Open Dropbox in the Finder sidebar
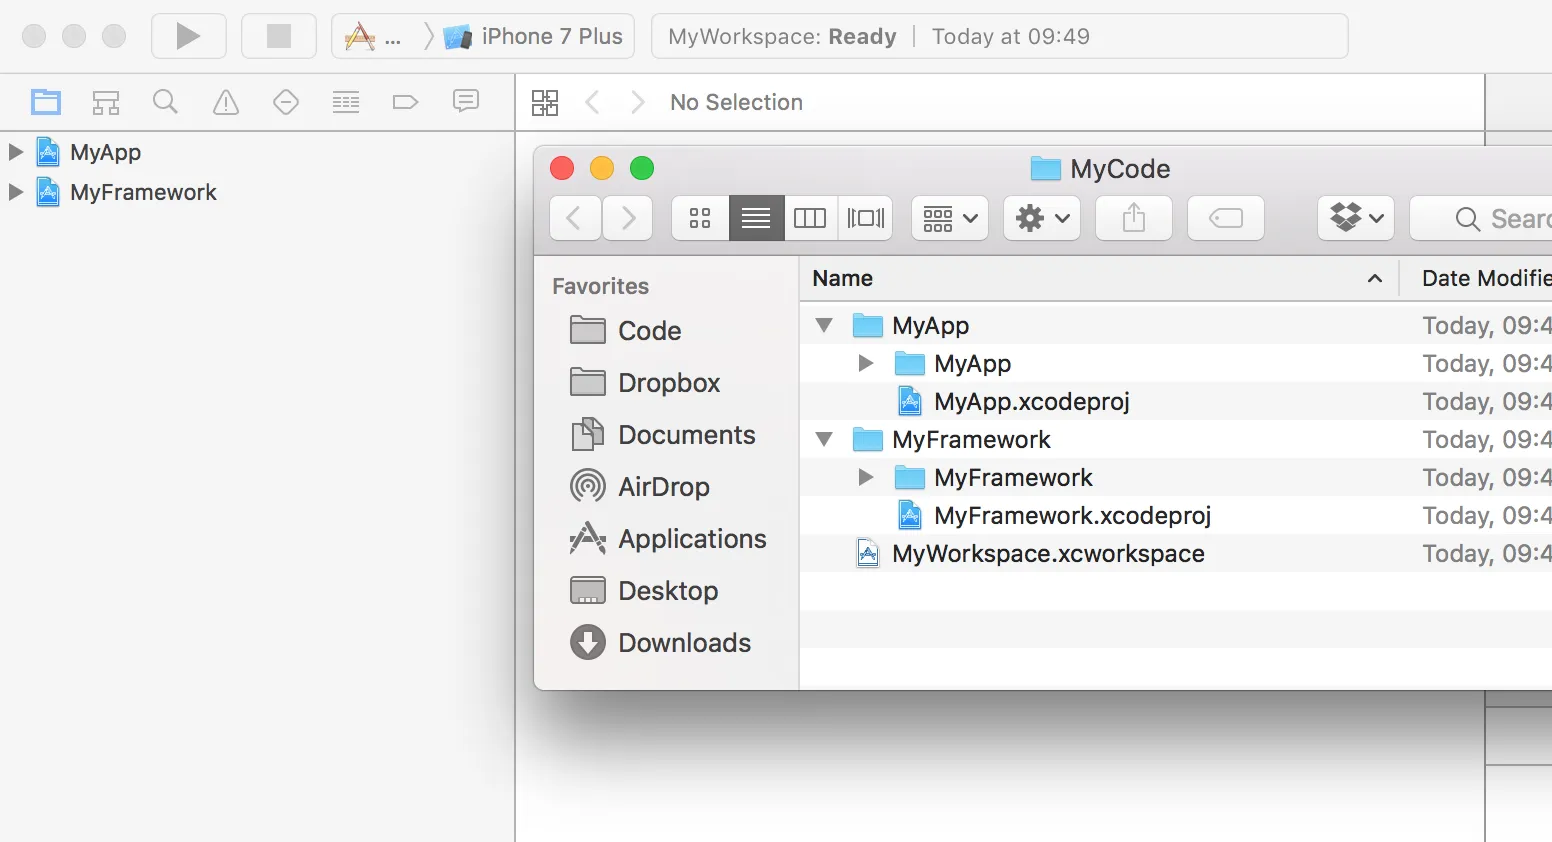 point(645,383)
